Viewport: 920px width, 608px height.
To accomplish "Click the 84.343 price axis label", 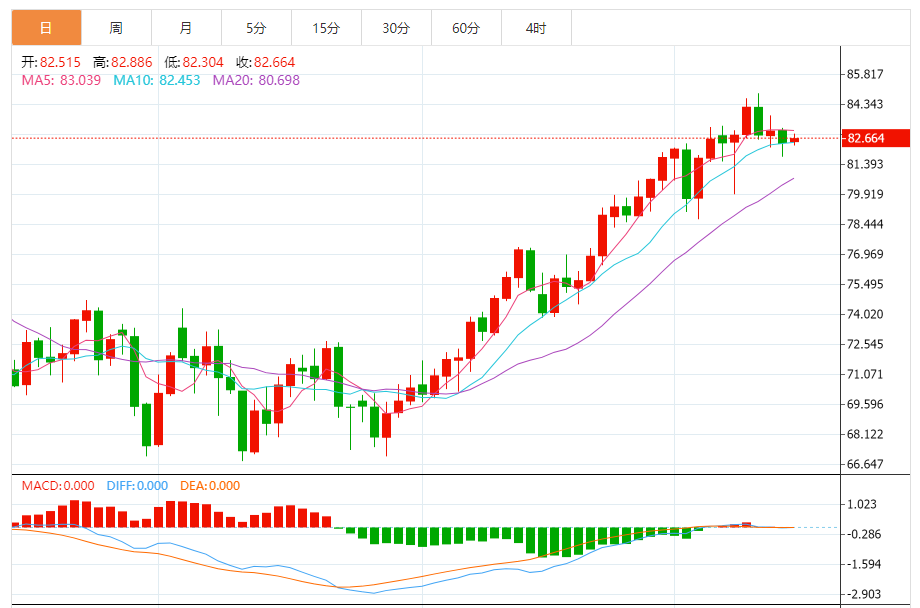I will tap(865, 104).
